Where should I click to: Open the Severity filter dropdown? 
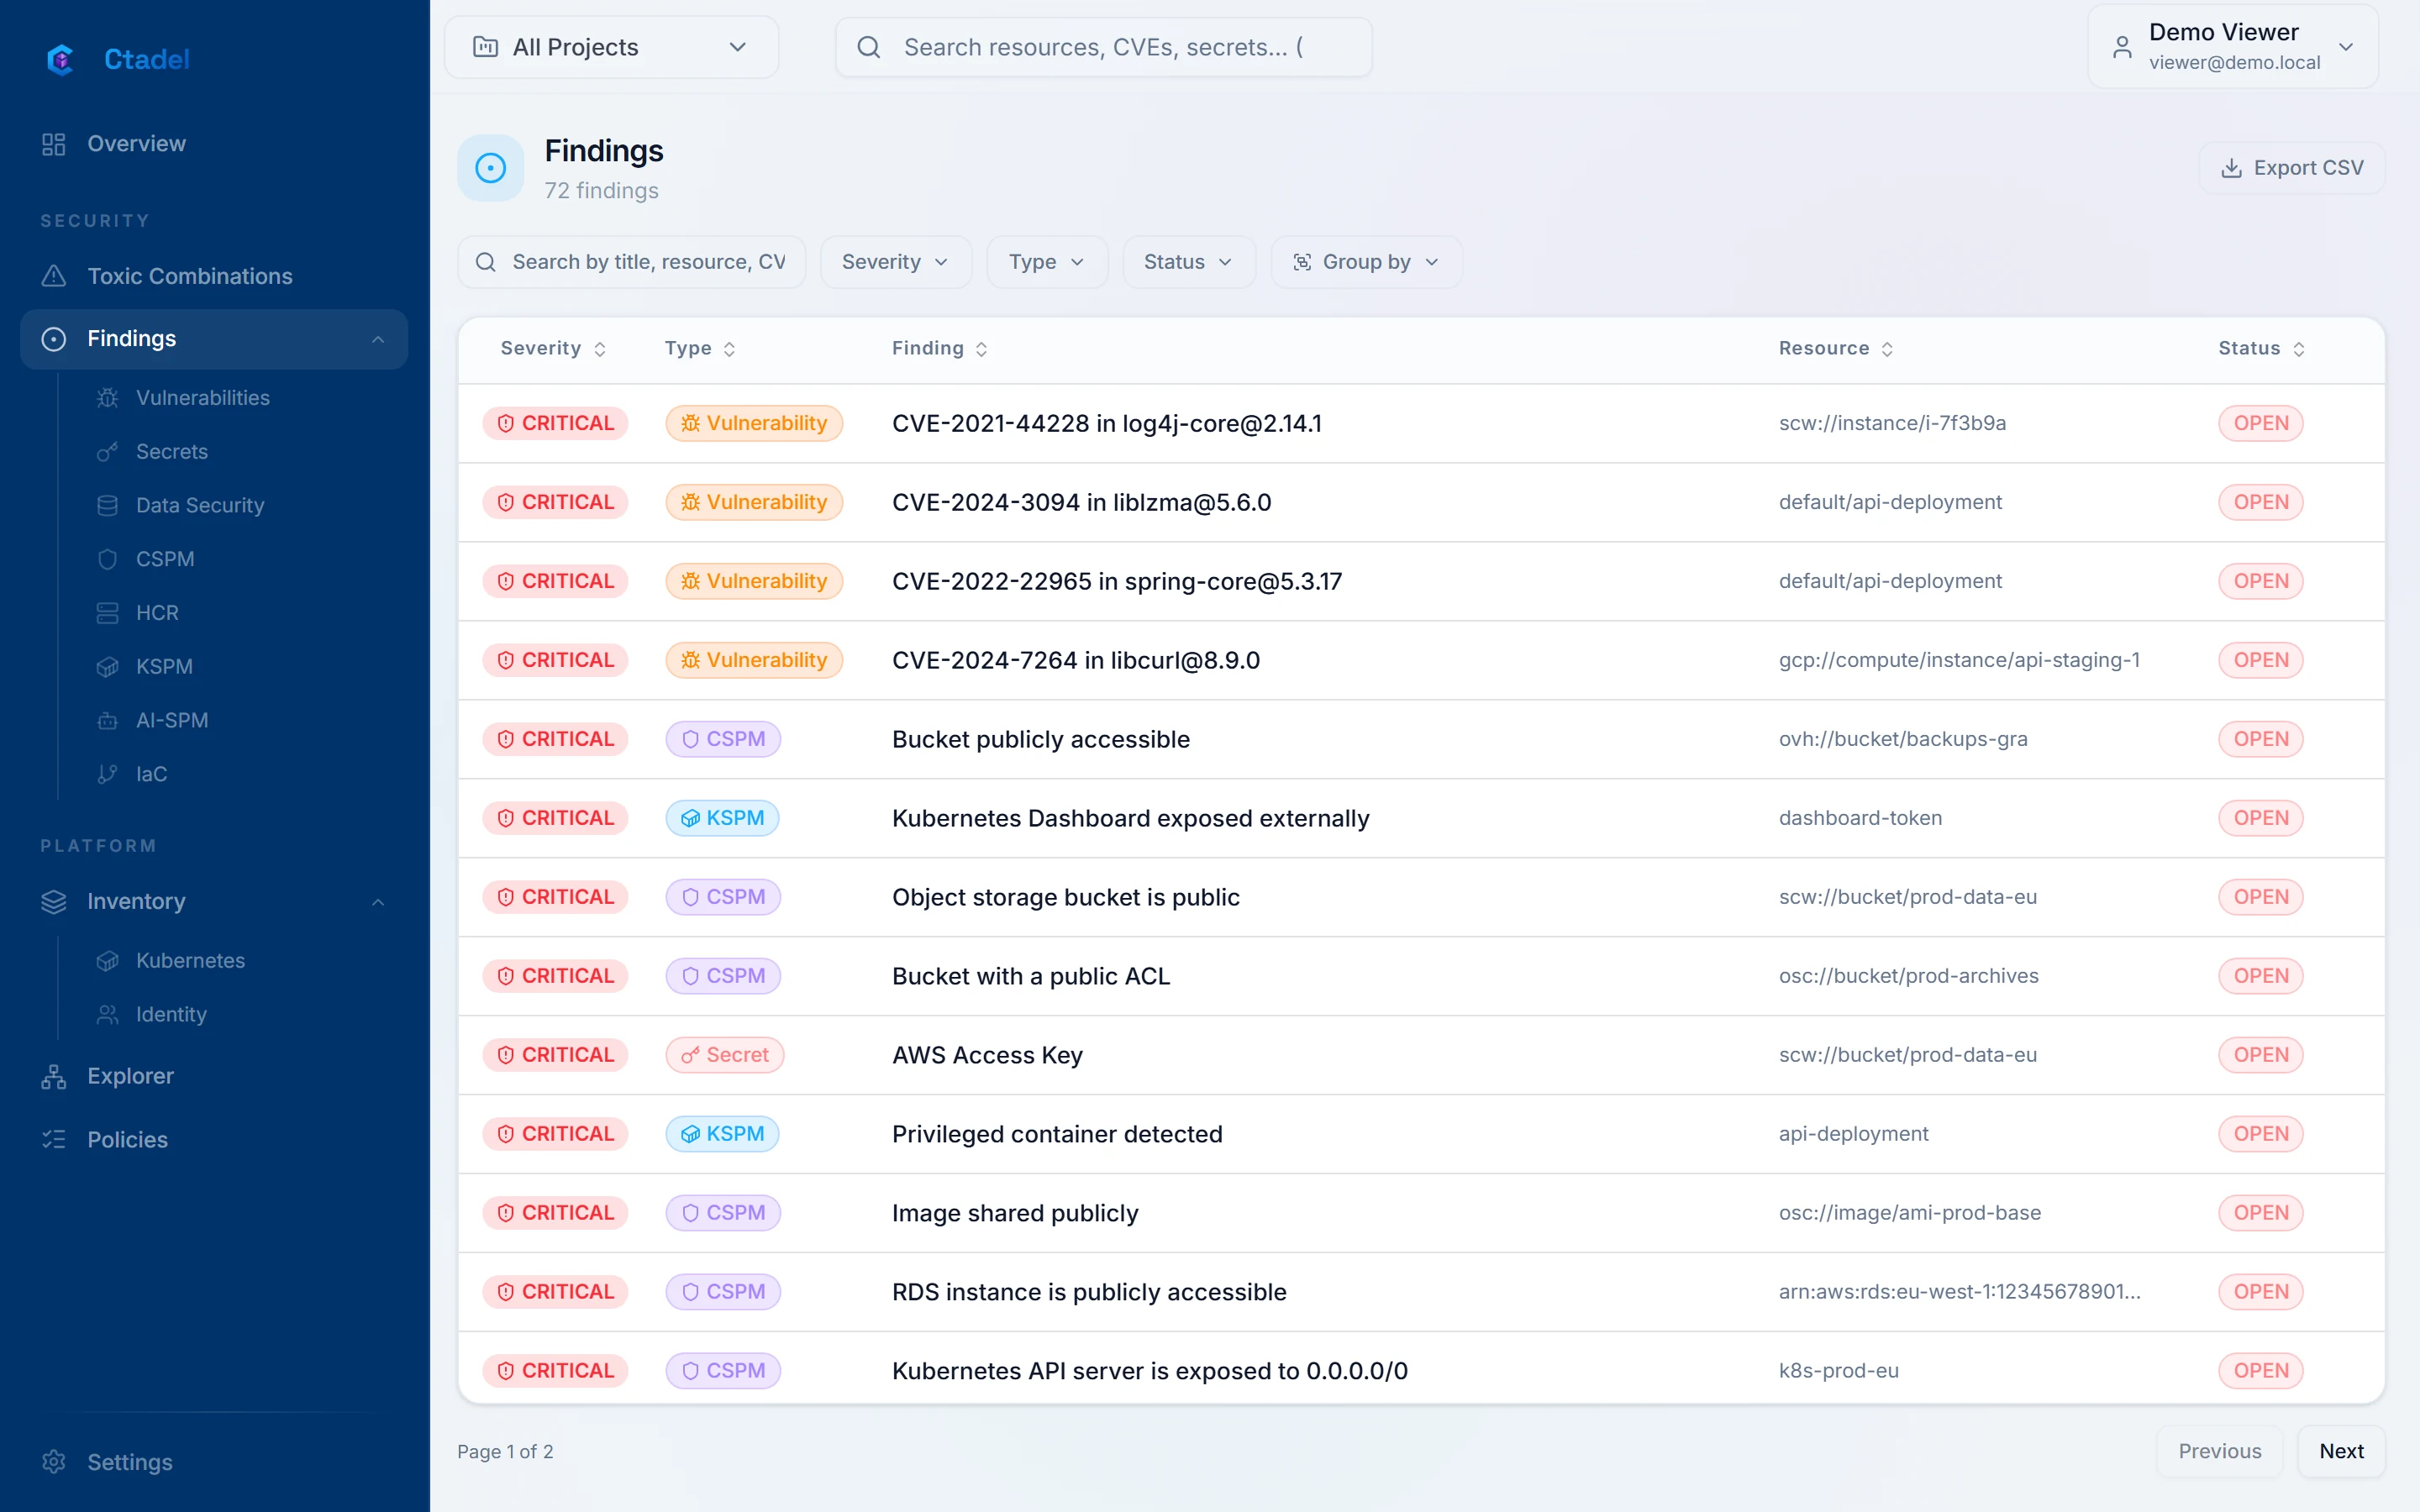(895, 262)
